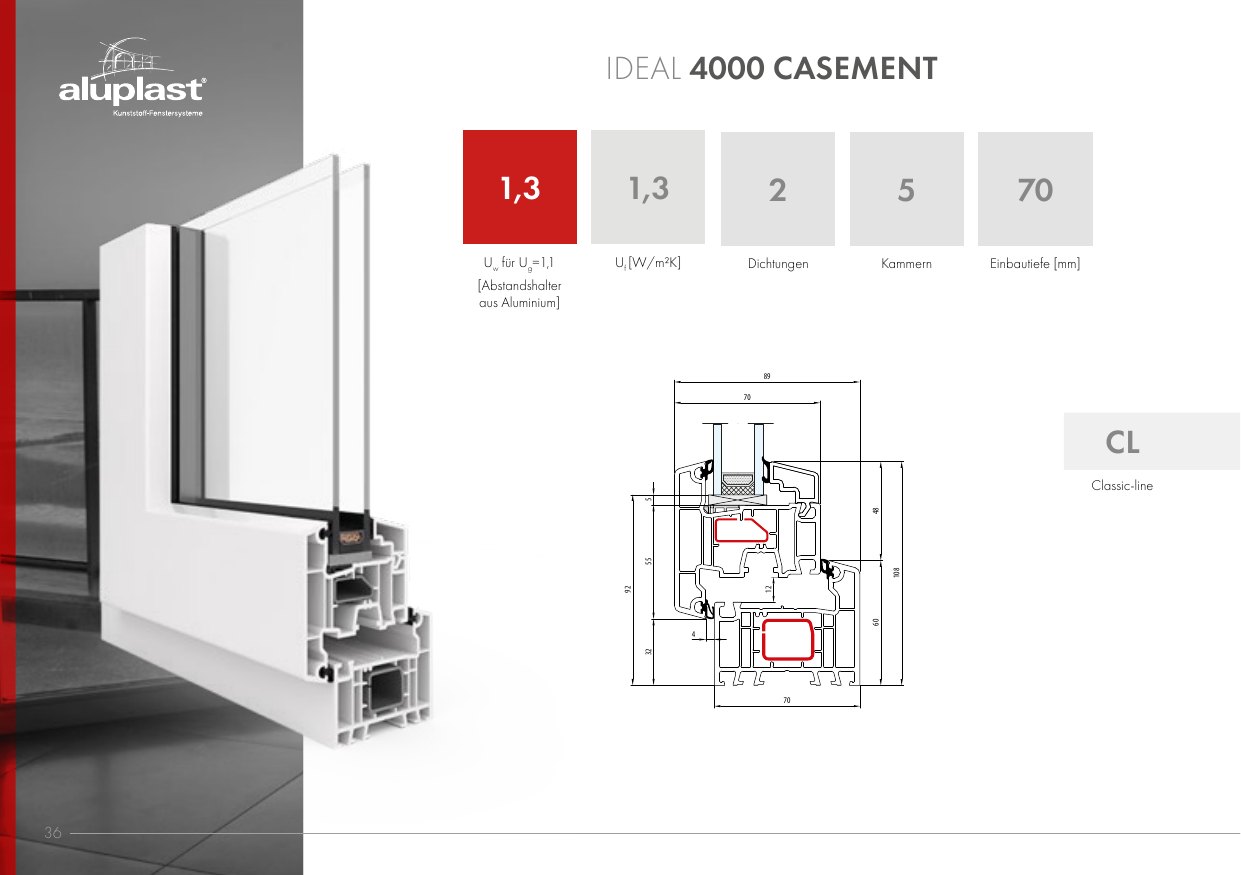Click the Einbautiefe [mm] label
The width and height of the screenshot is (1241, 875).
[1035, 265]
